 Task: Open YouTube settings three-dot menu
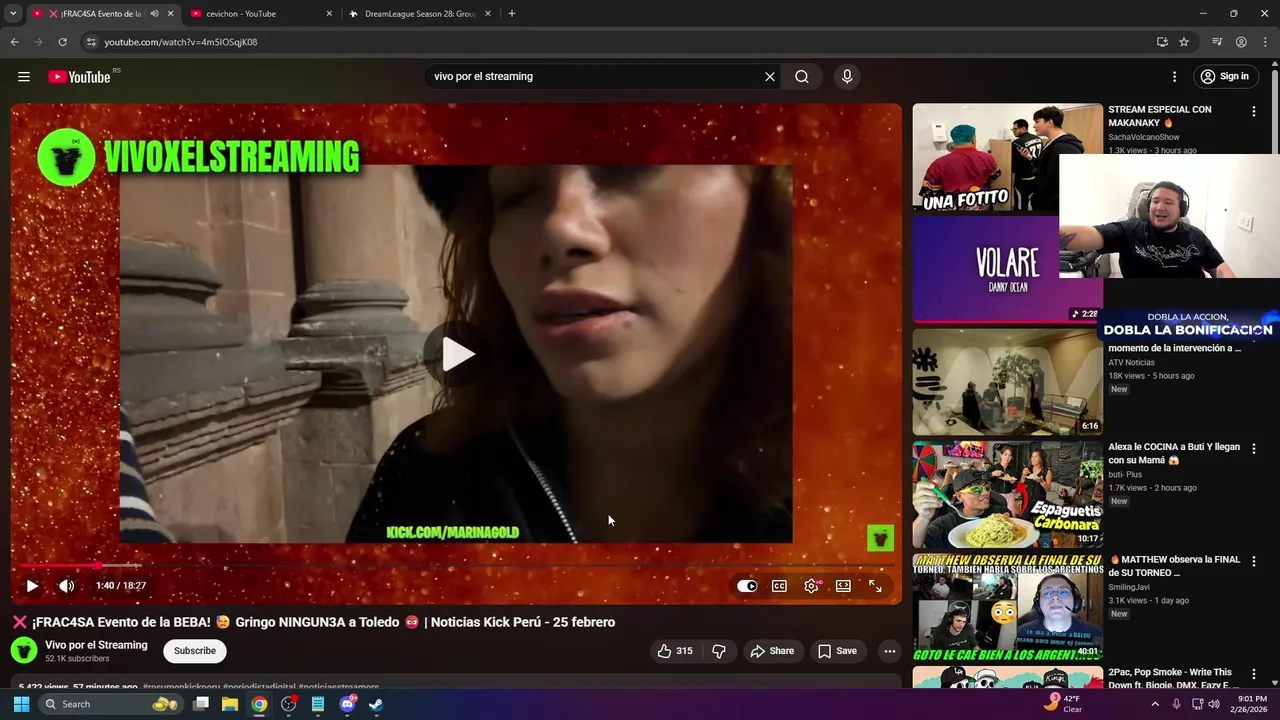(x=1175, y=77)
